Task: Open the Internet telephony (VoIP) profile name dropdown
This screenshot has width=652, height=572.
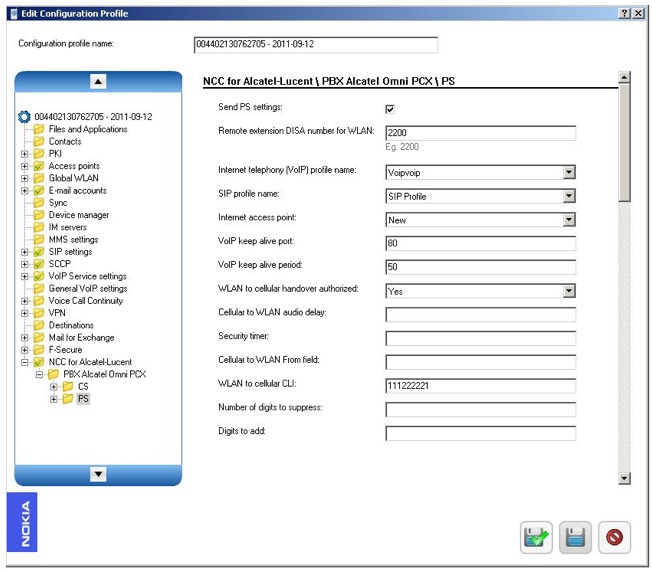Action: (568, 172)
